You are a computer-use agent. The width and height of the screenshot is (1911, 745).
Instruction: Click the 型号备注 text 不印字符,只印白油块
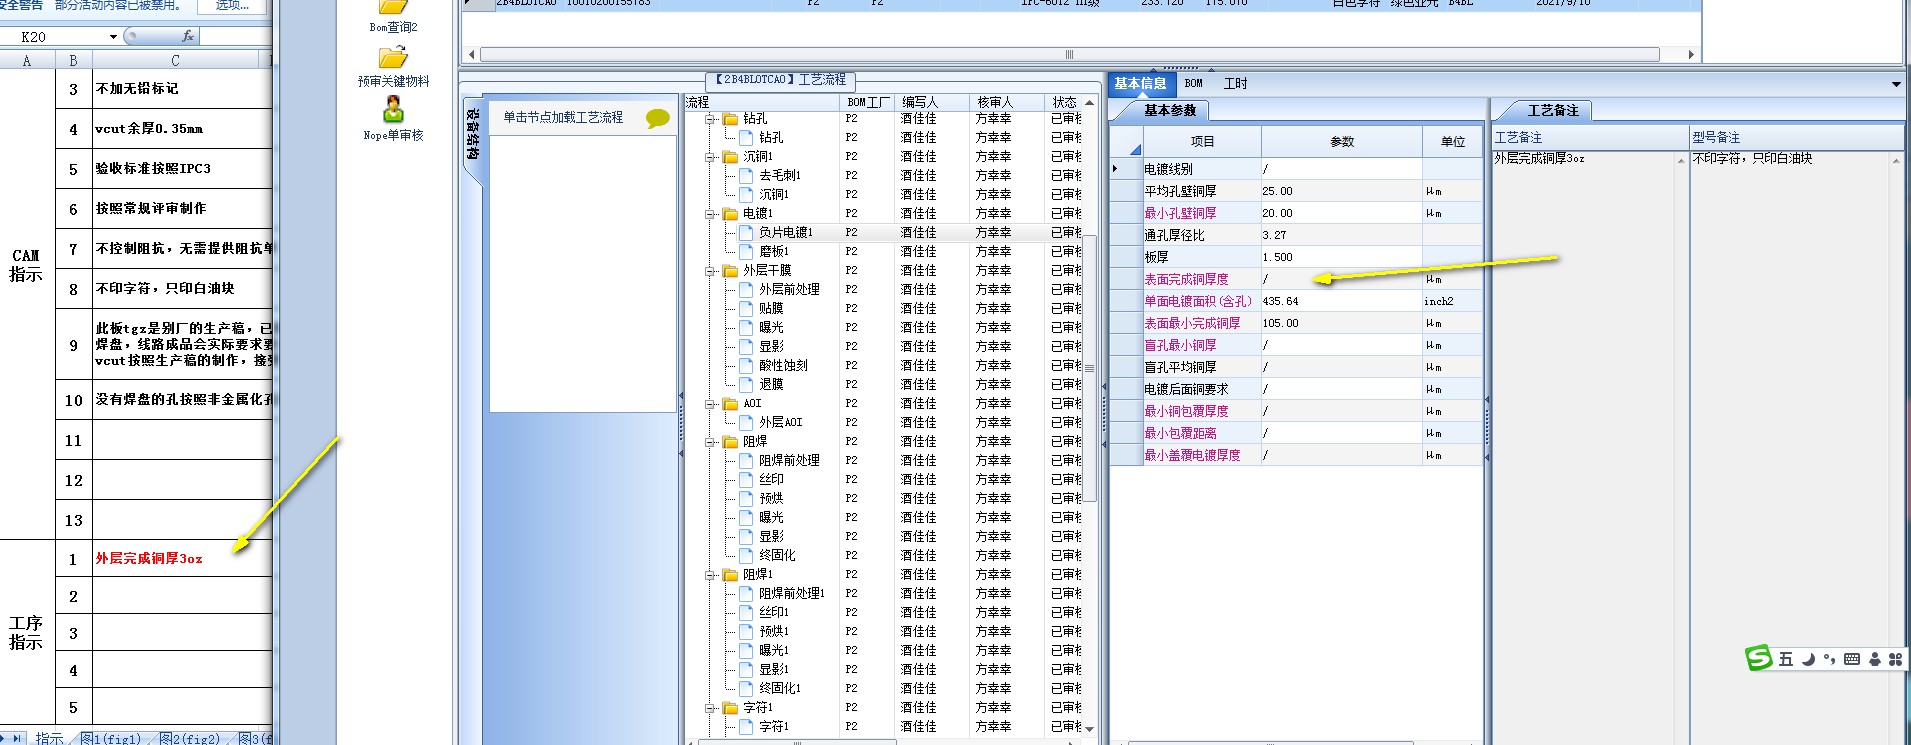click(x=1752, y=159)
